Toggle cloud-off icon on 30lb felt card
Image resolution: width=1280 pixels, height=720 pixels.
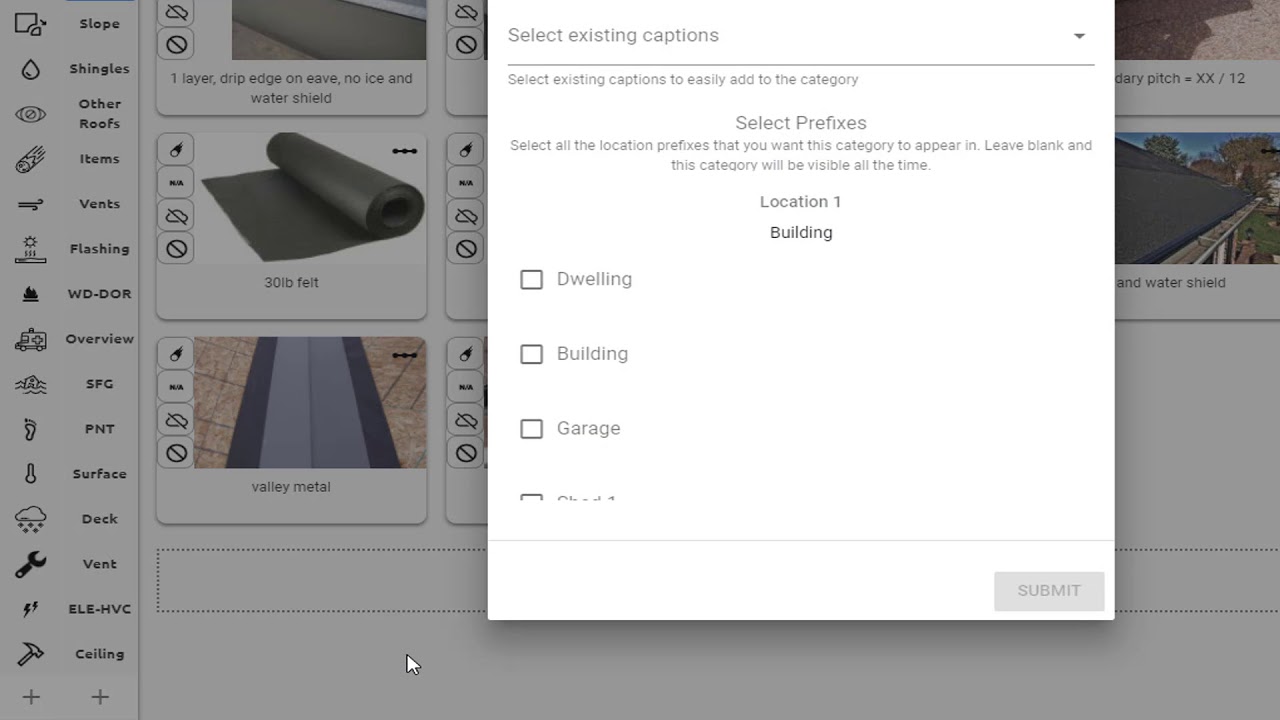coord(176,216)
